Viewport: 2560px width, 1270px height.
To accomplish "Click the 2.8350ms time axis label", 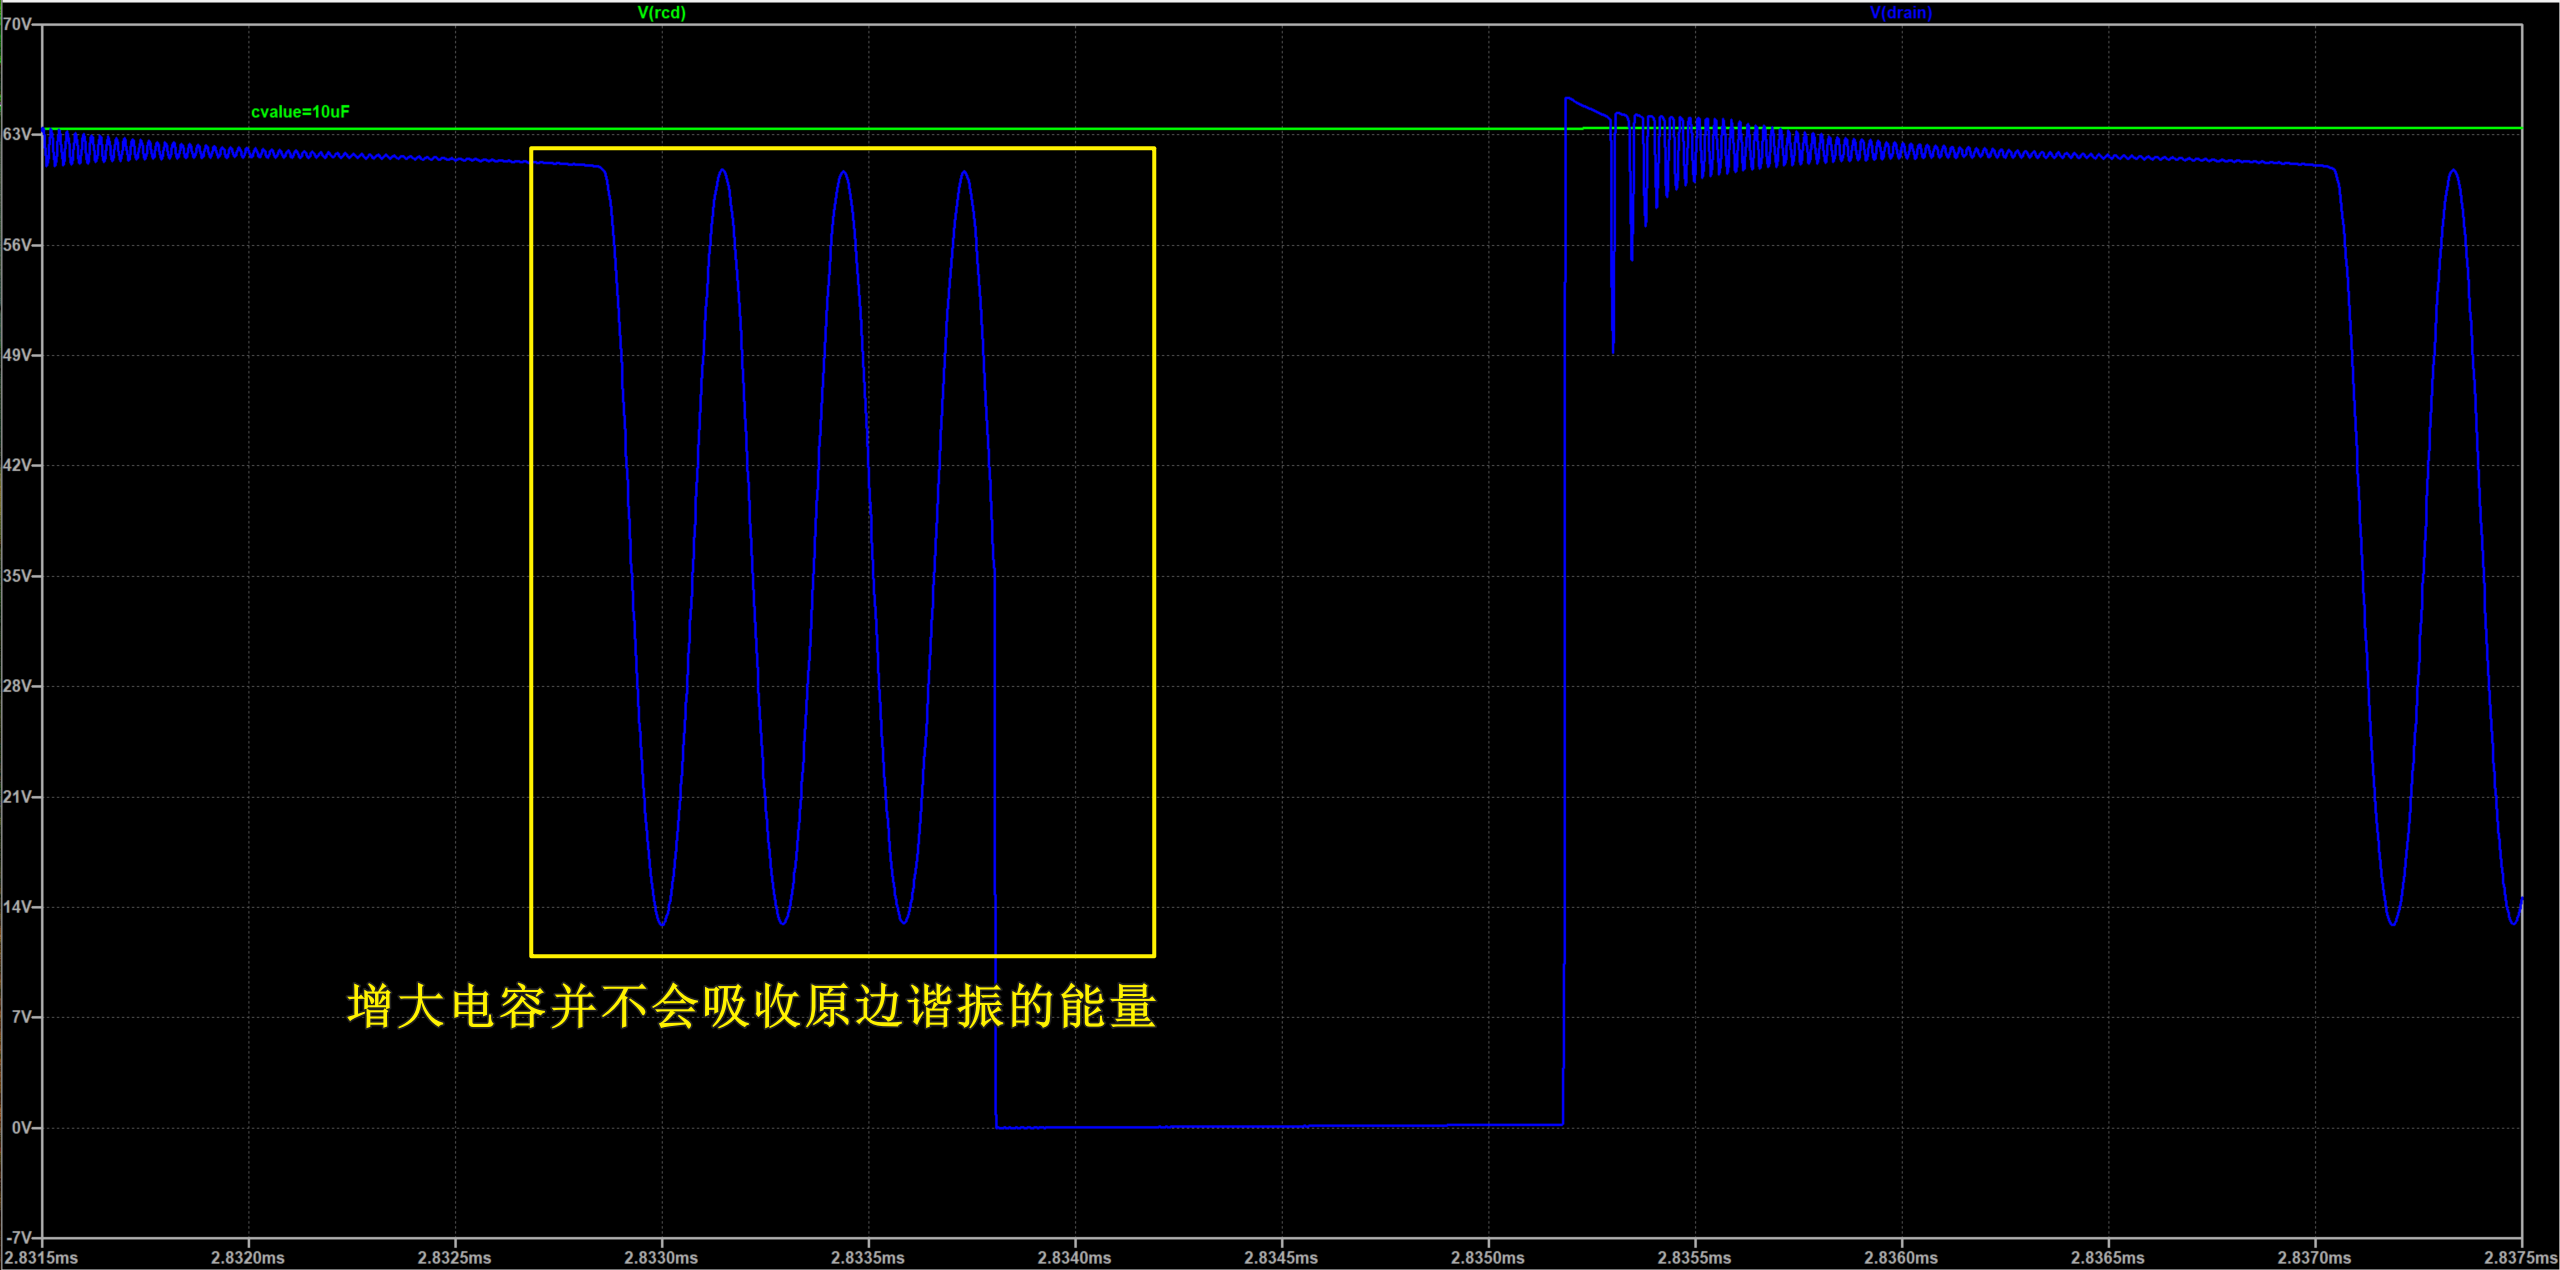I will click(1488, 1258).
